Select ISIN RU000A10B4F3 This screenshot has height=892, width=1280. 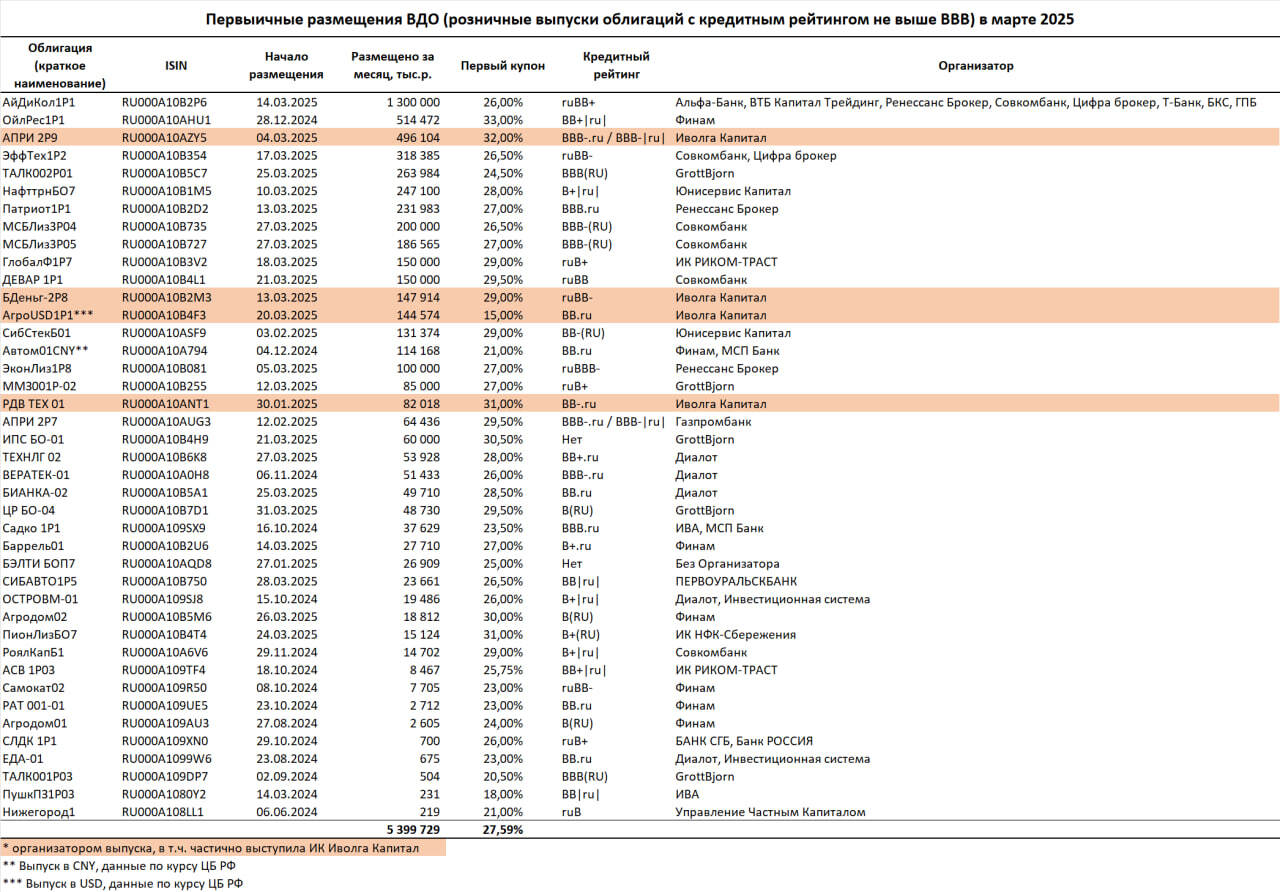[165, 315]
